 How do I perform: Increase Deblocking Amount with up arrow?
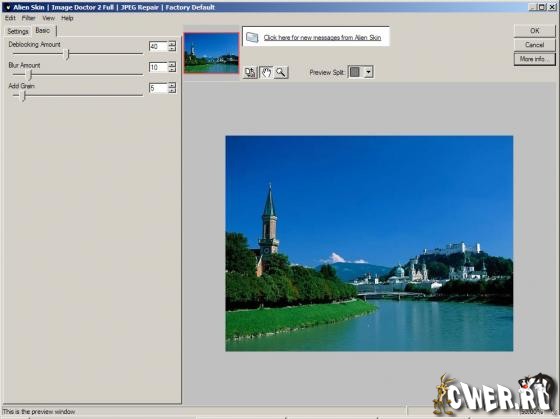pyautogui.click(x=172, y=44)
